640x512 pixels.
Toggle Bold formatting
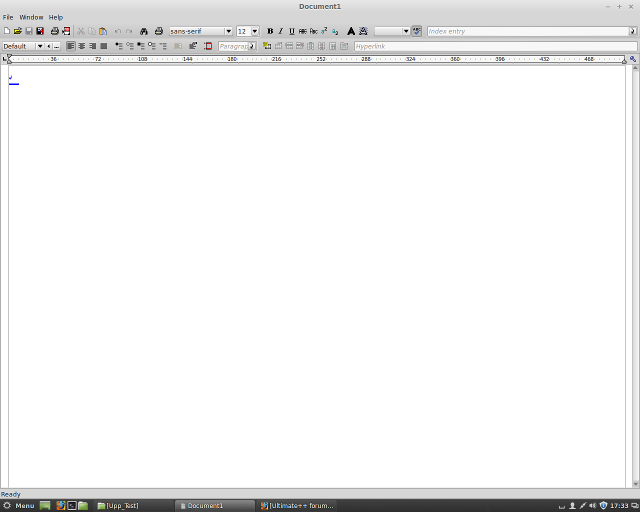point(270,31)
